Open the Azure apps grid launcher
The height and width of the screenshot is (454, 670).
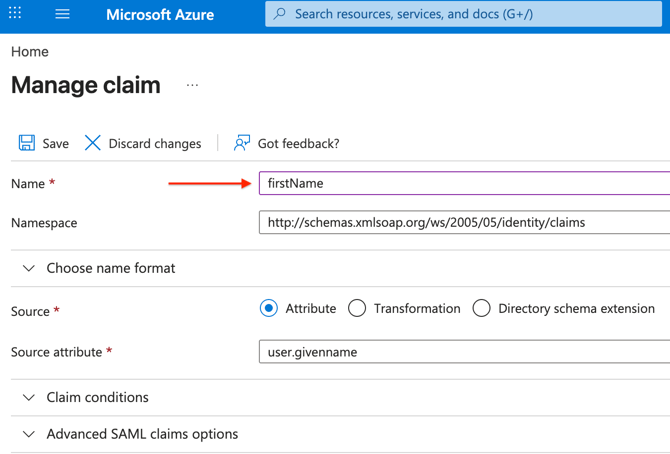point(15,15)
